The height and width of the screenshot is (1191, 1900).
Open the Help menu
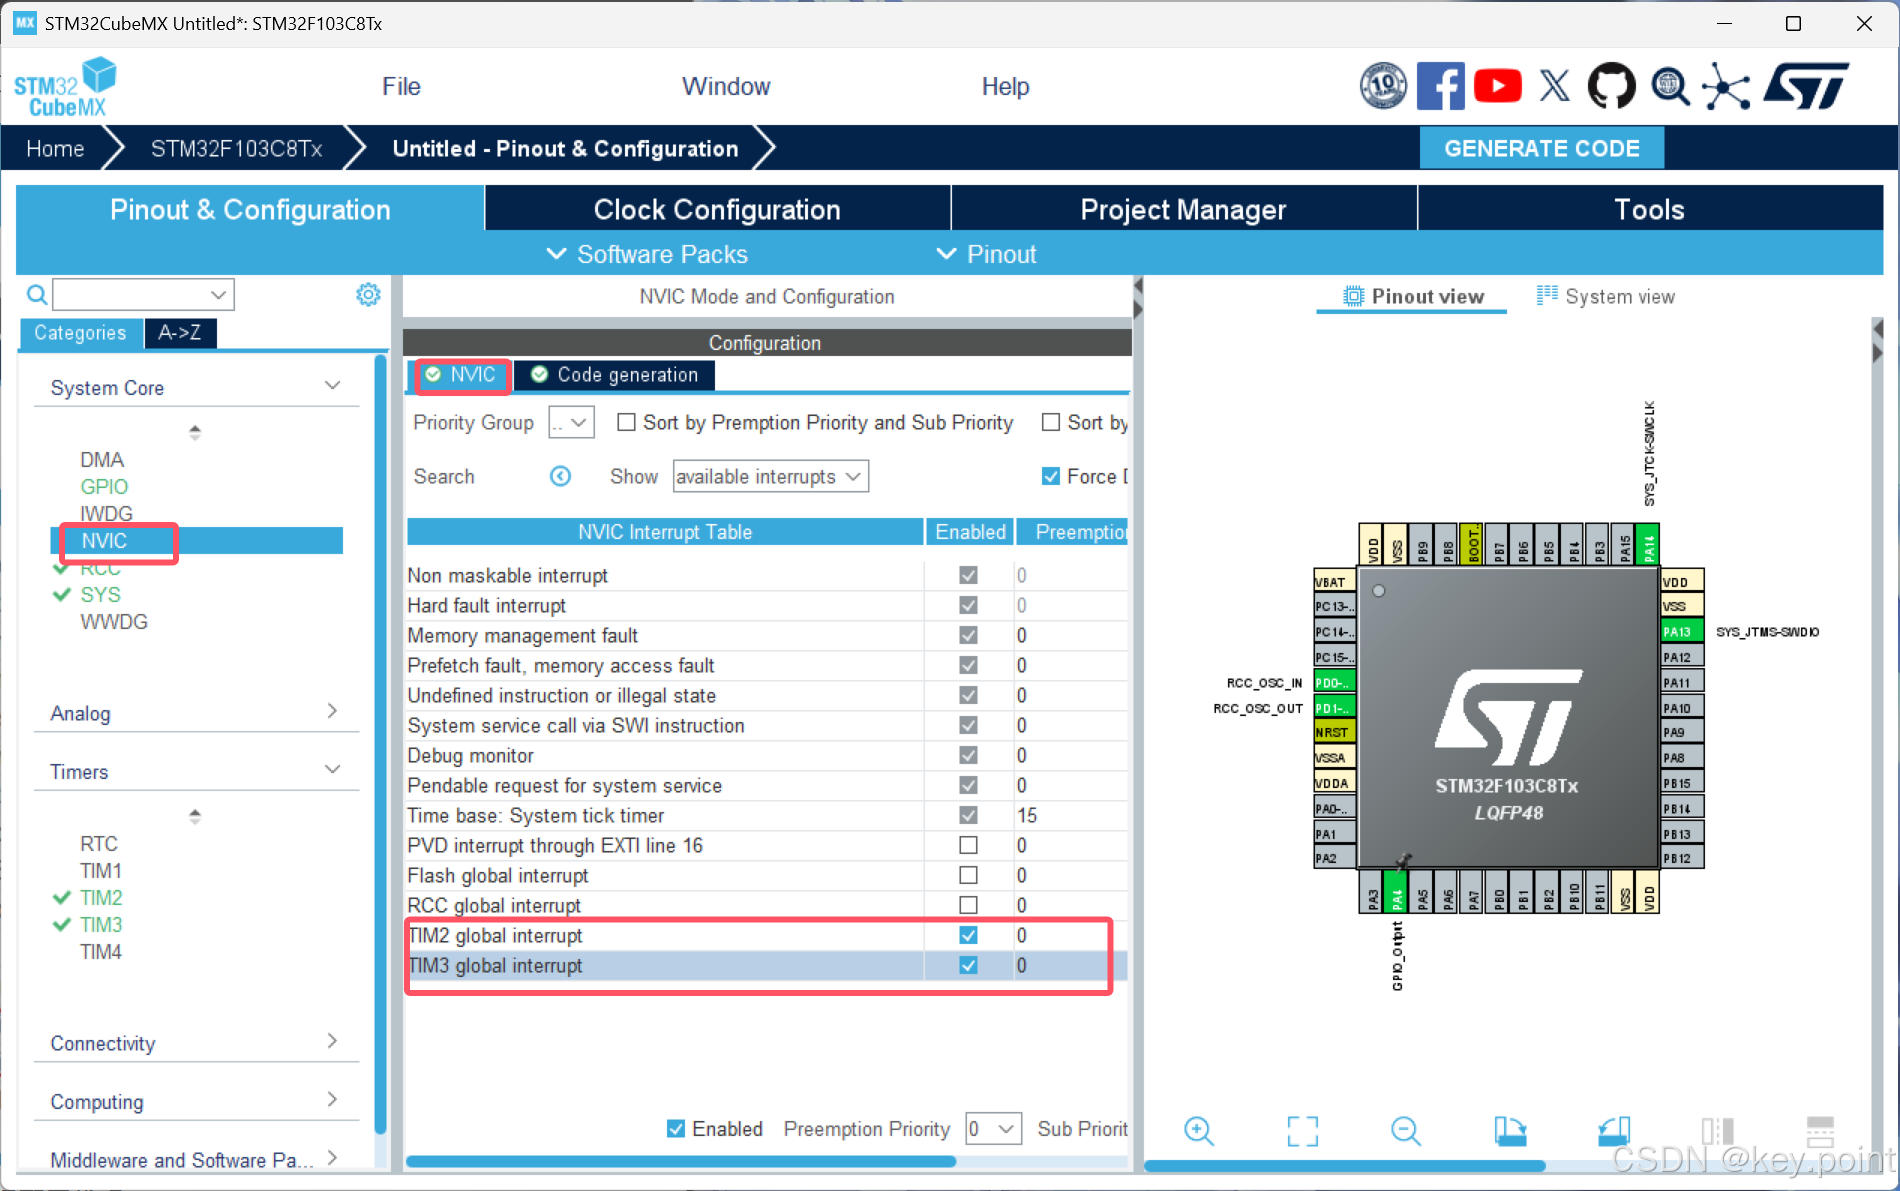1005,87
